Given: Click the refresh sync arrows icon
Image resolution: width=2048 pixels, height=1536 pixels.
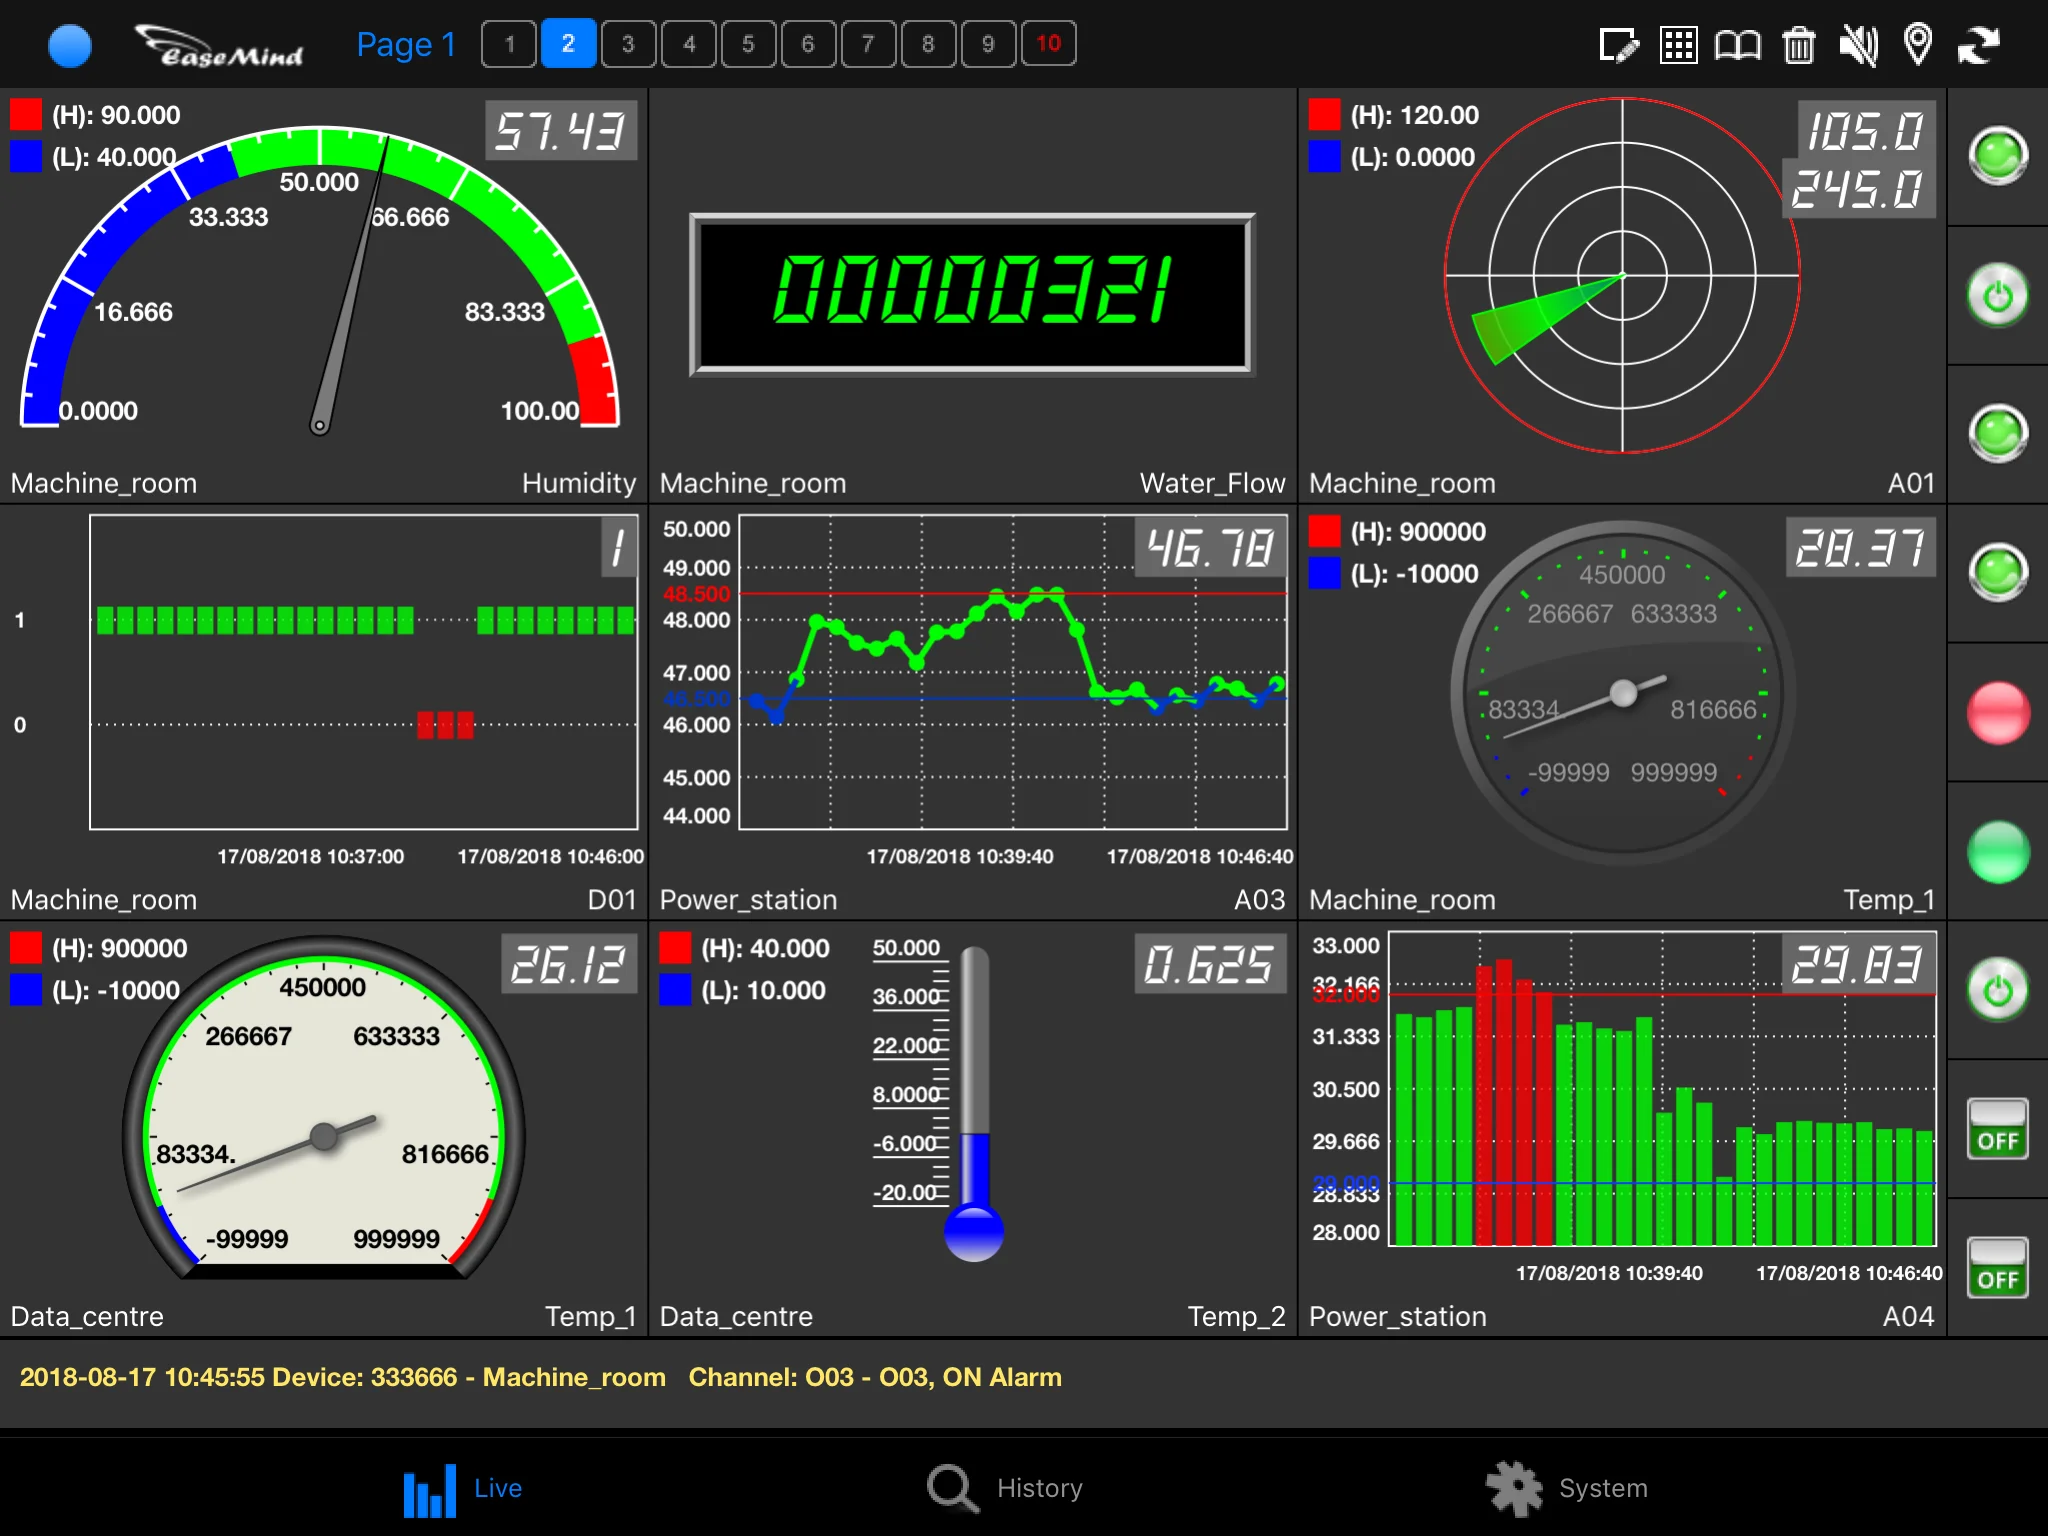Looking at the screenshot, I should point(1979,45).
